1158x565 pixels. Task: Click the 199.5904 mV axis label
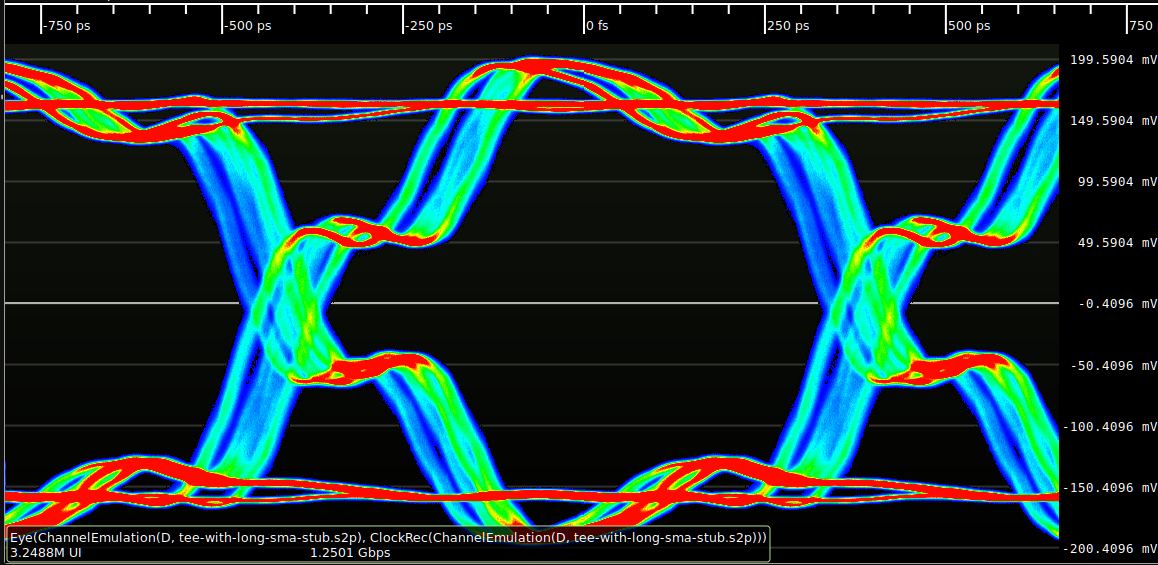(x=1112, y=60)
